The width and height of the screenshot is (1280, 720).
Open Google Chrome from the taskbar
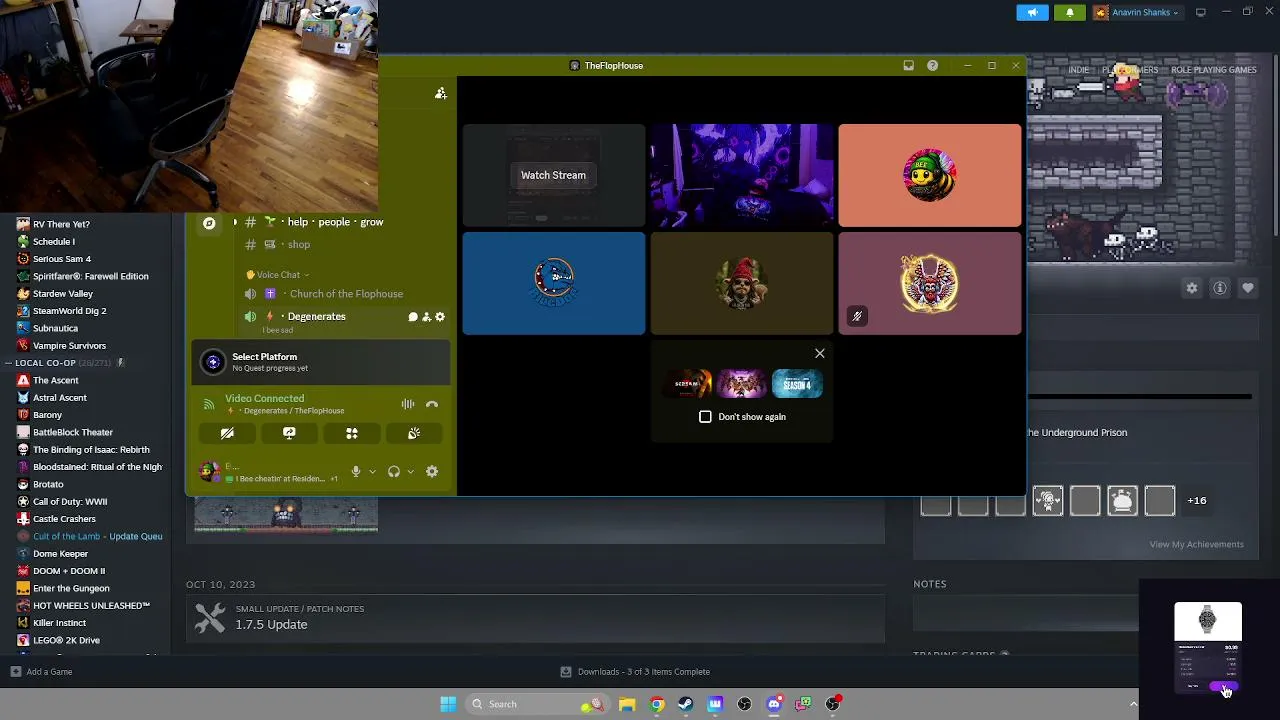point(657,704)
